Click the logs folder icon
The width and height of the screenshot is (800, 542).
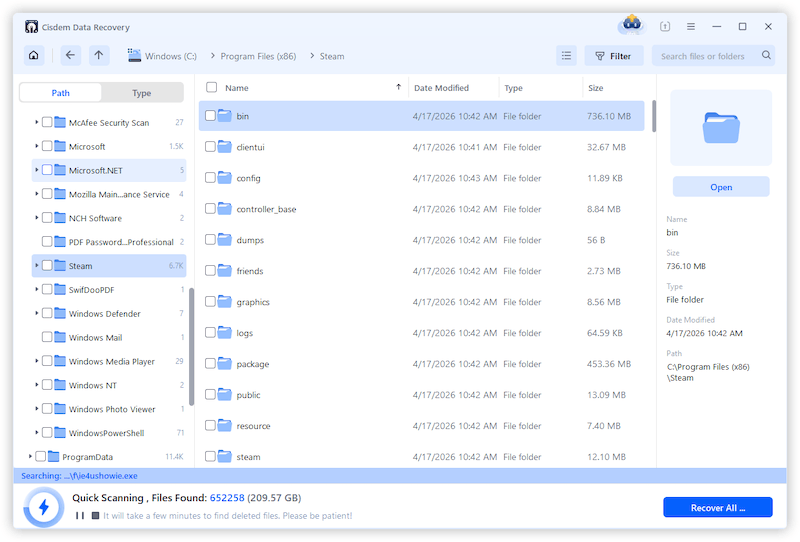[224, 332]
